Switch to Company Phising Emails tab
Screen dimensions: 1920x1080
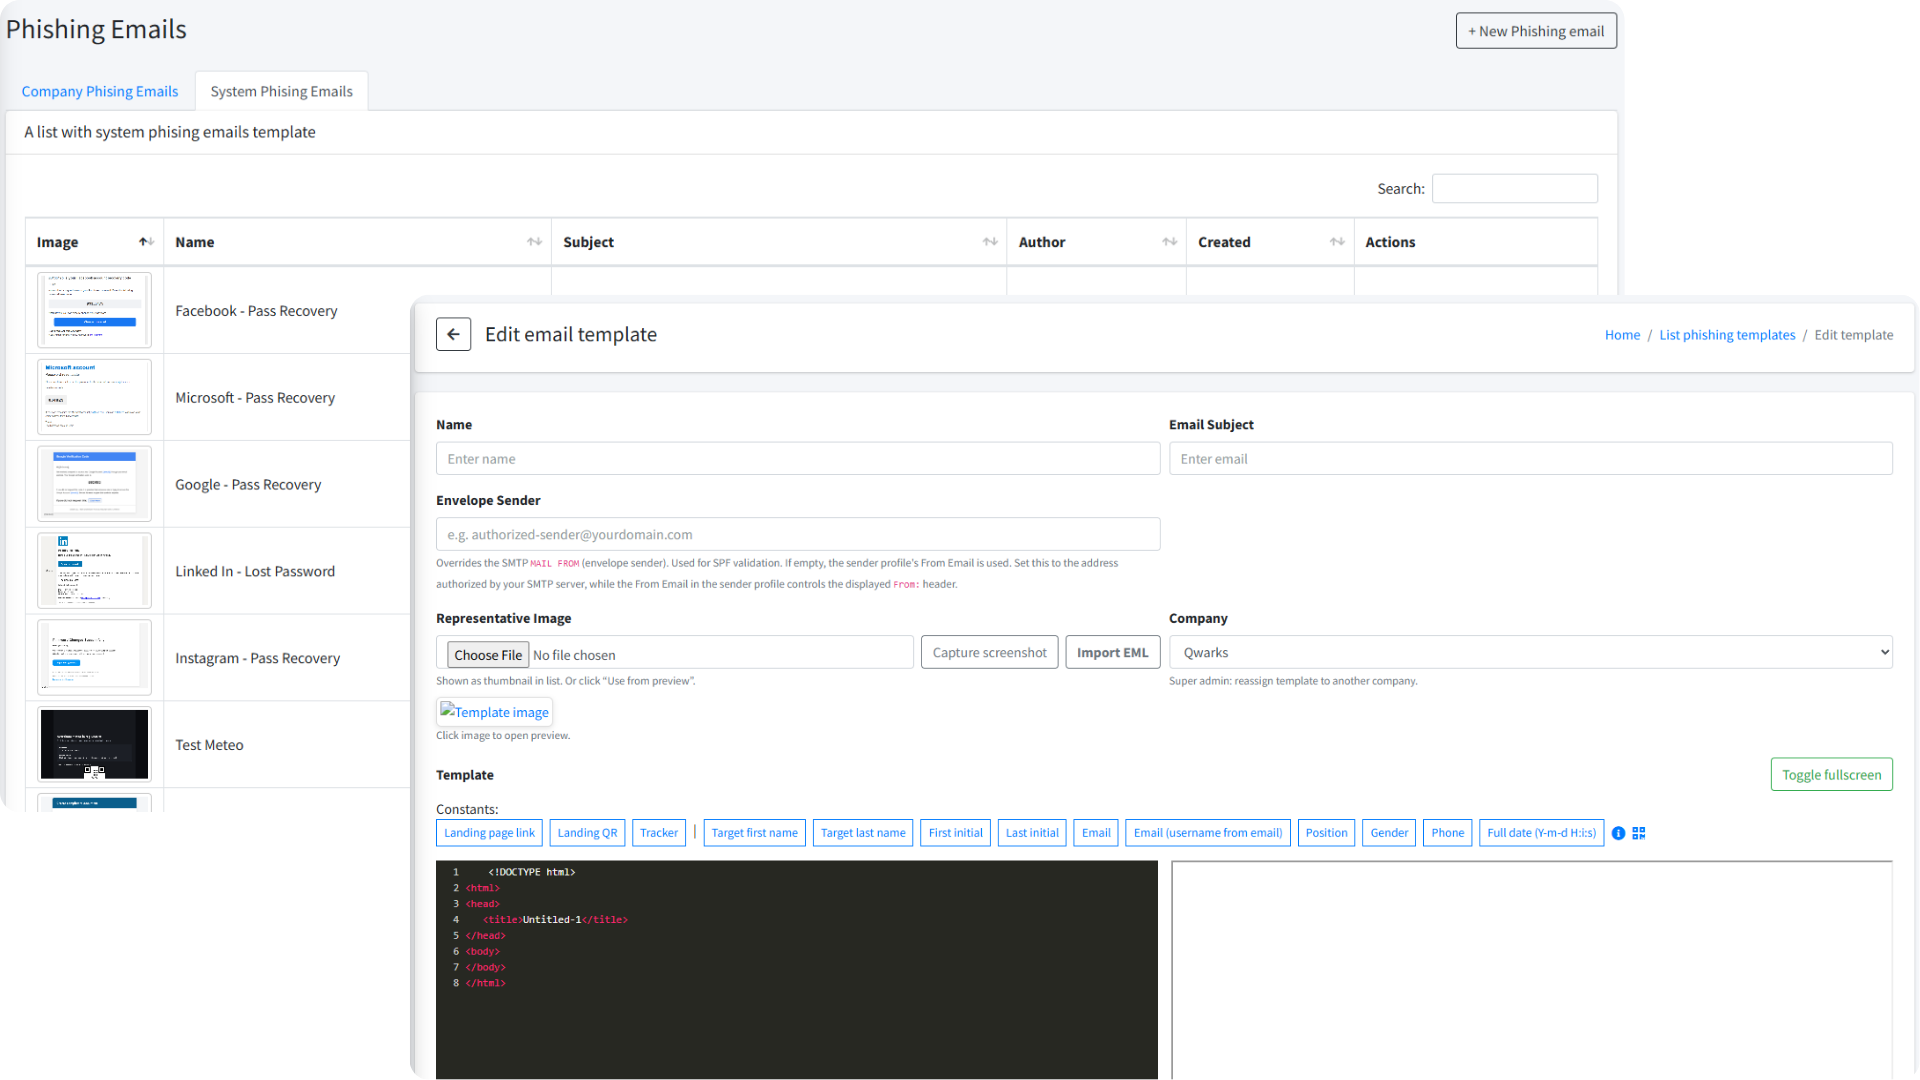[100, 91]
